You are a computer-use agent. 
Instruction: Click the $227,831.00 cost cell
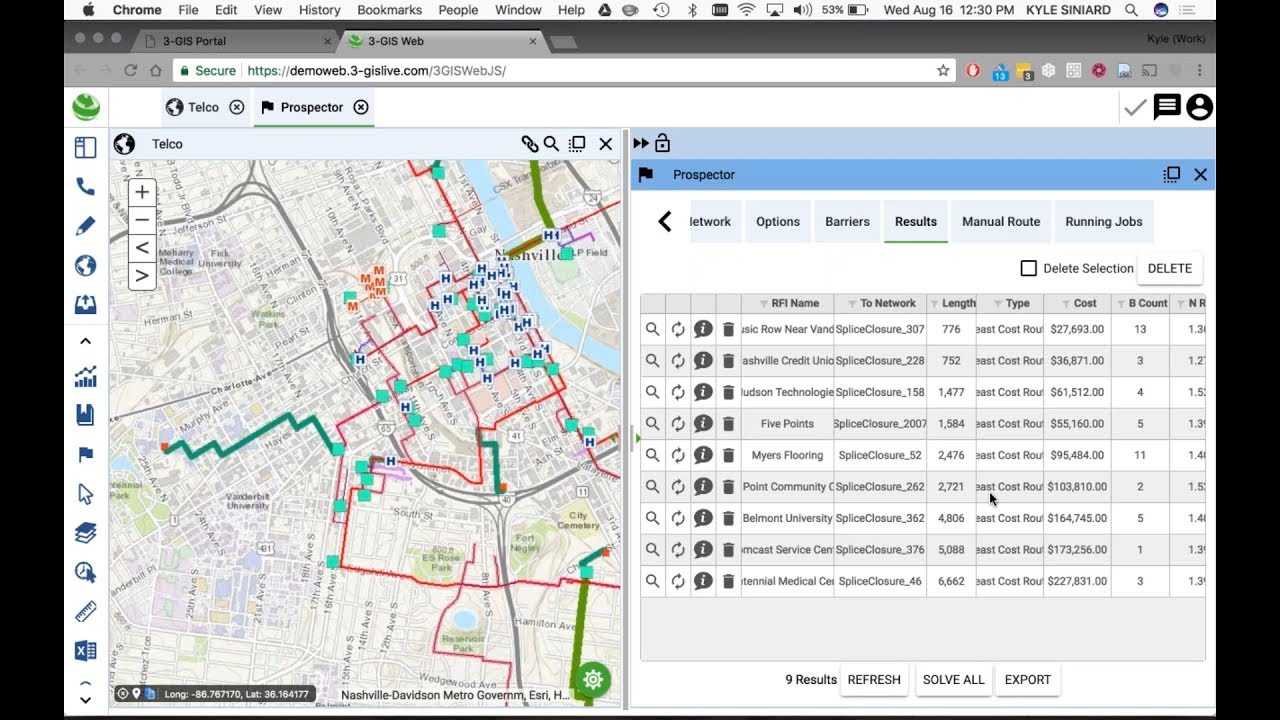click(1077, 581)
